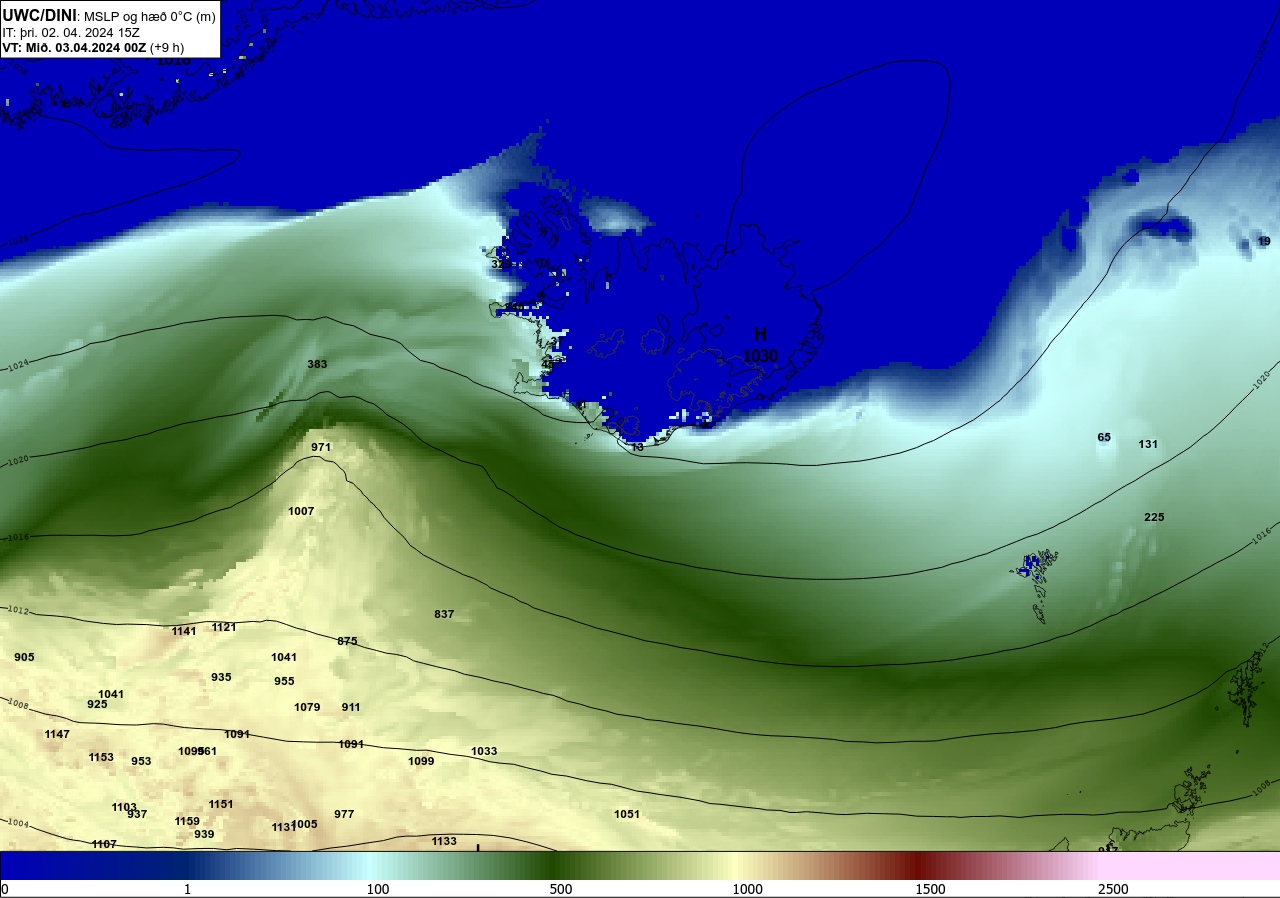Click the height value "1147"

click(57, 734)
